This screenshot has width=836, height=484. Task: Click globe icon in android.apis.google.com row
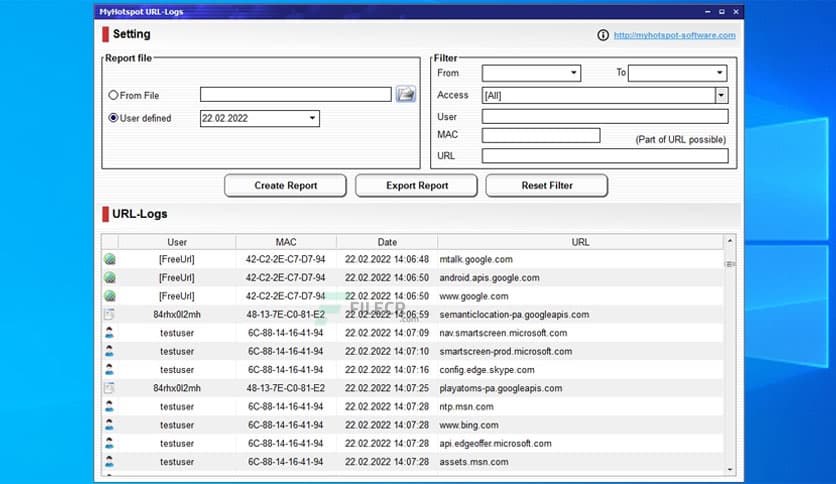(110, 278)
